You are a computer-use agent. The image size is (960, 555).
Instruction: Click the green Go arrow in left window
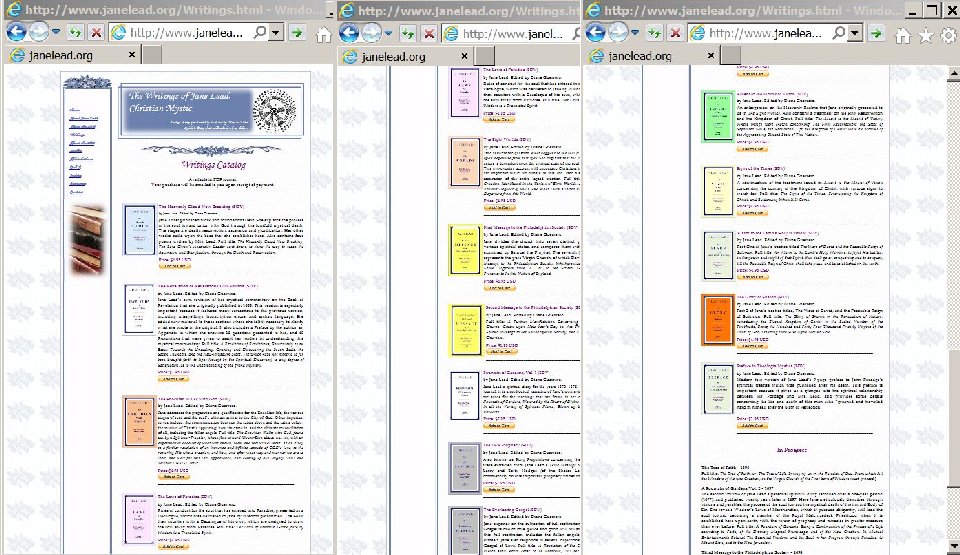coord(298,32)
